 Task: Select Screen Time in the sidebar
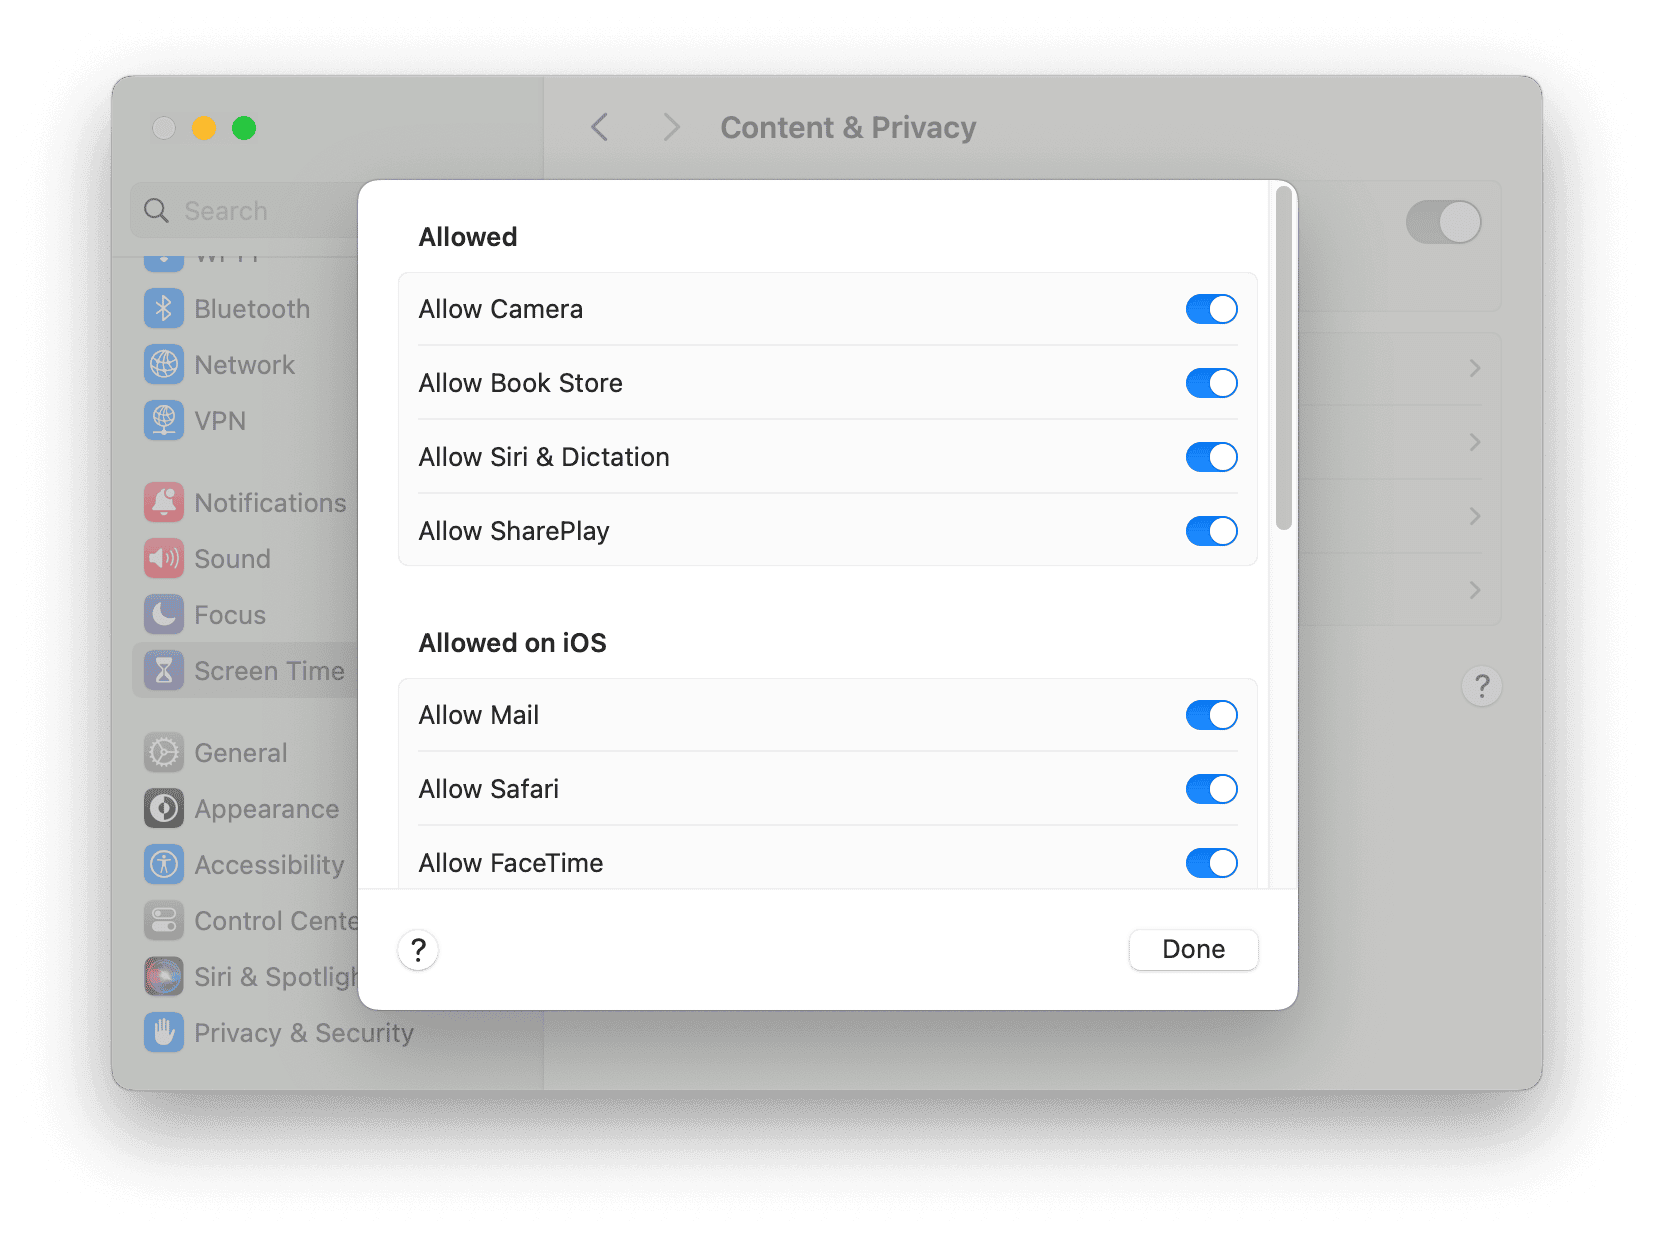[246, 671]
